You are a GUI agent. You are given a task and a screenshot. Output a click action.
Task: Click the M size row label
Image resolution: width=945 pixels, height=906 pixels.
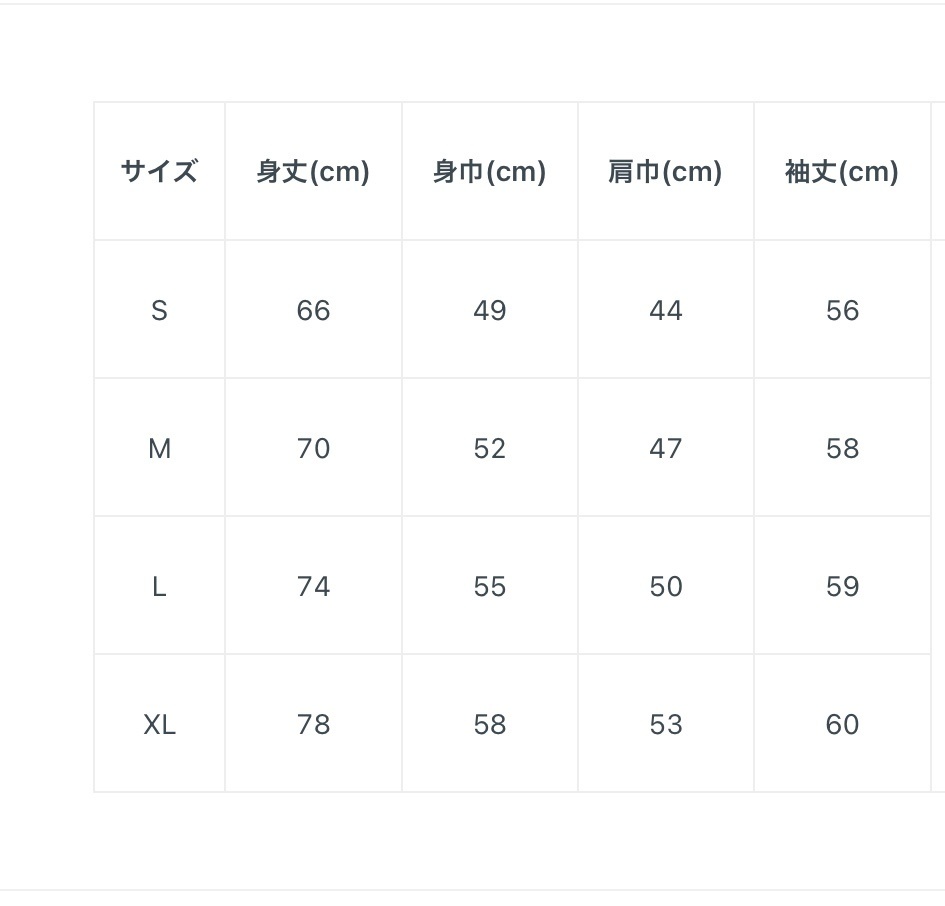pyautogui.click(x=159, y=448)
